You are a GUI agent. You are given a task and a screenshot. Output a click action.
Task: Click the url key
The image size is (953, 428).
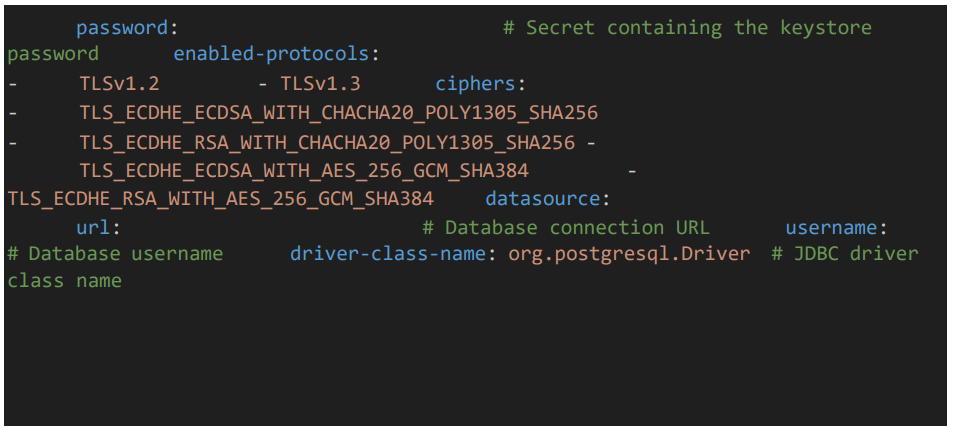[x=94, y=228]
